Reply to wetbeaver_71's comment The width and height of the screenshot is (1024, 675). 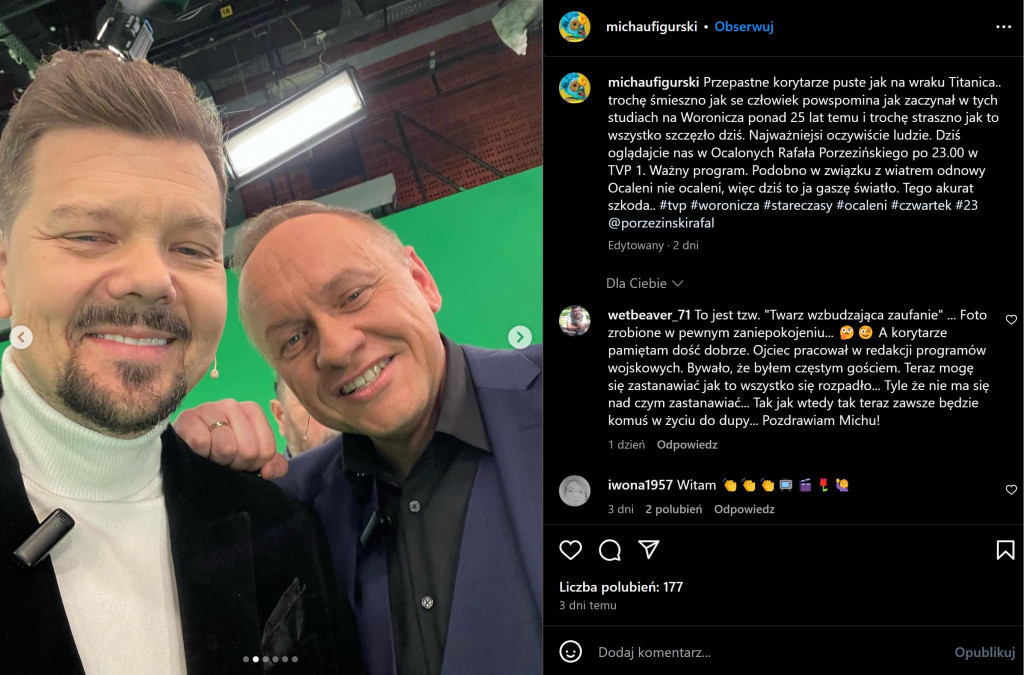coord(687,445)
